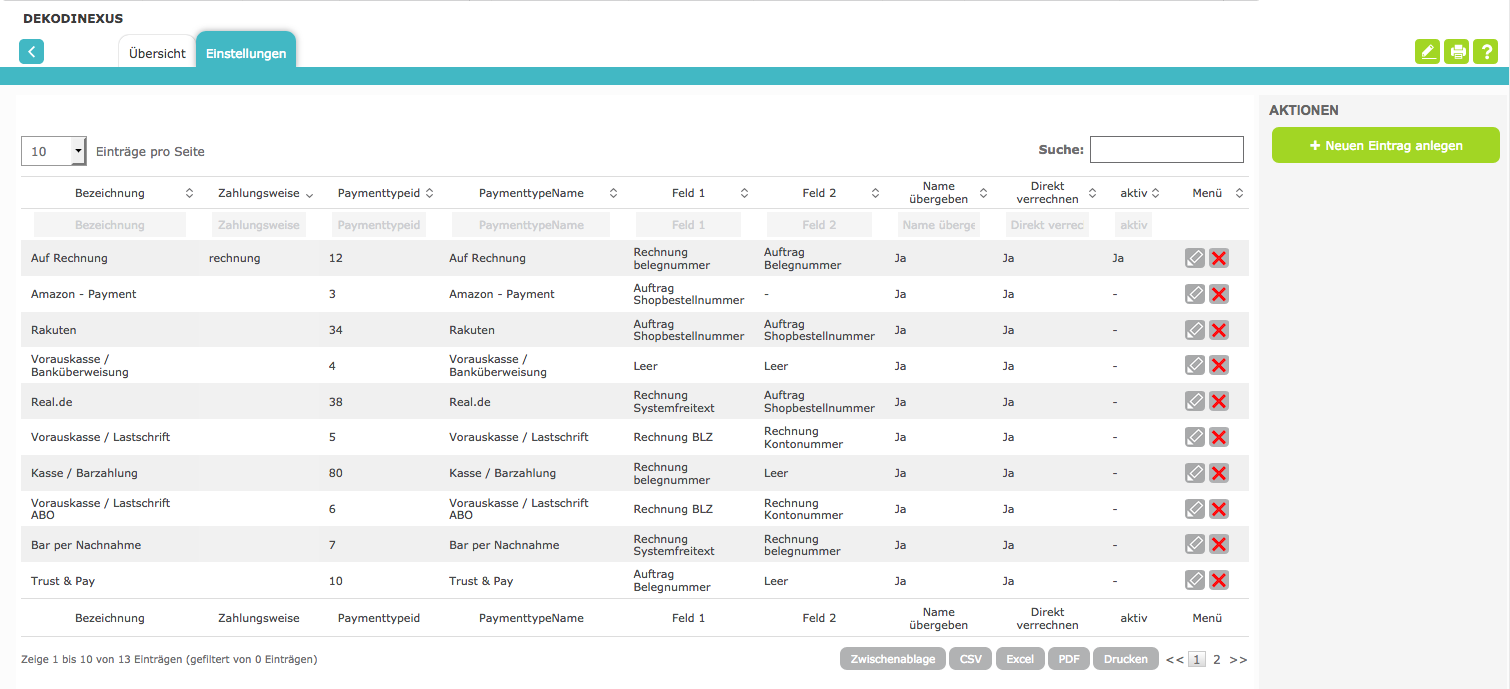1510x689 pixels.
Task: Click the green printer icon
Action: coord(1458,52)
